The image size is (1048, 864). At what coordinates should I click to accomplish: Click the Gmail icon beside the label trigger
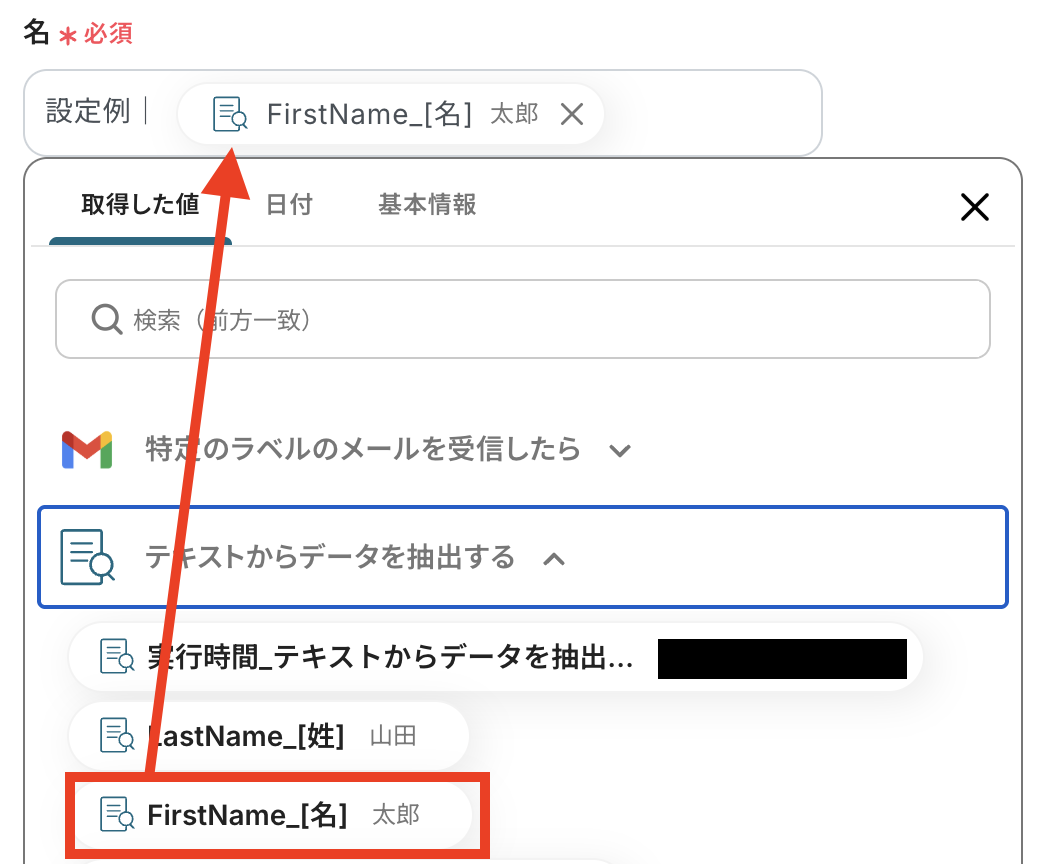coord(87,450)
